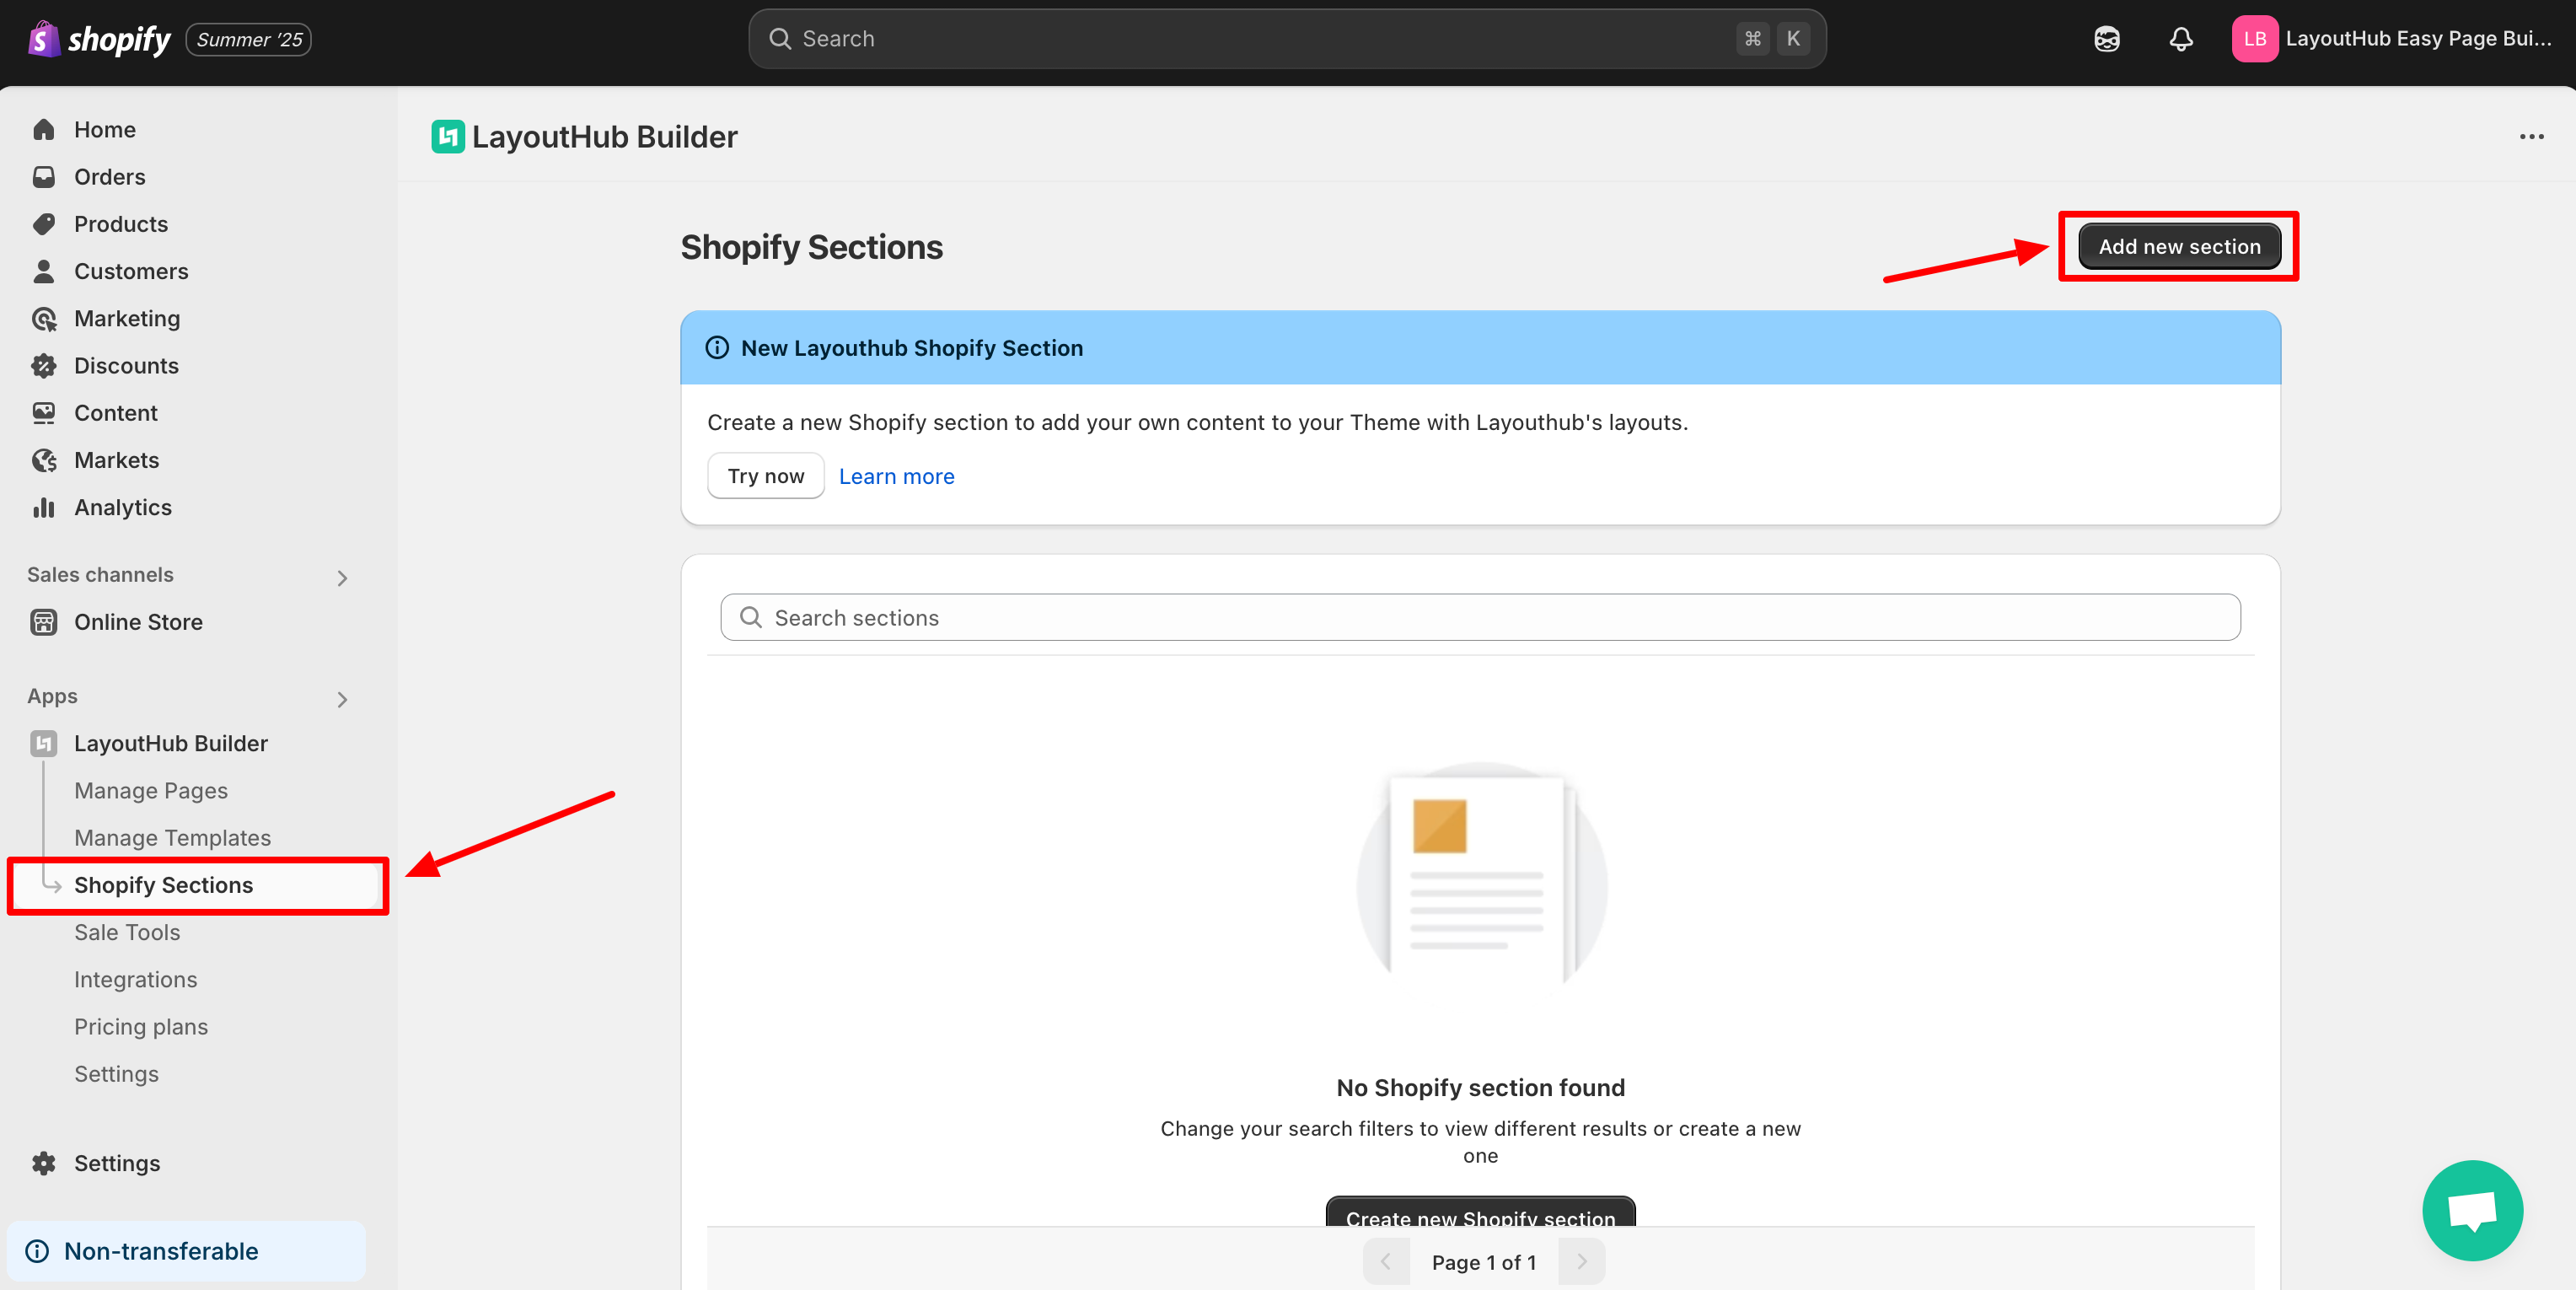Click the LB store account avatar
Image resolution: width=2576 pixels, height=1290 pixels.
pyautogui.click(x=2254, y=39)
